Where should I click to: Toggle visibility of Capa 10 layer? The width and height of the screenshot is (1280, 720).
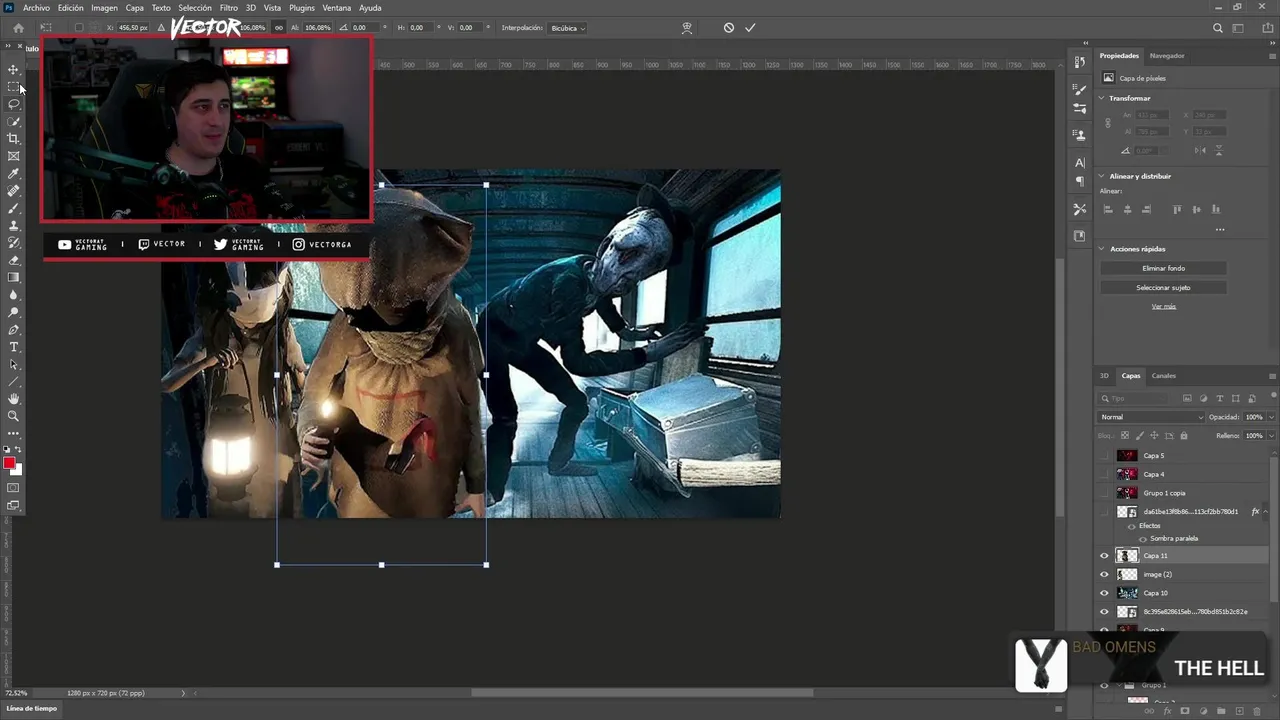1104,593
